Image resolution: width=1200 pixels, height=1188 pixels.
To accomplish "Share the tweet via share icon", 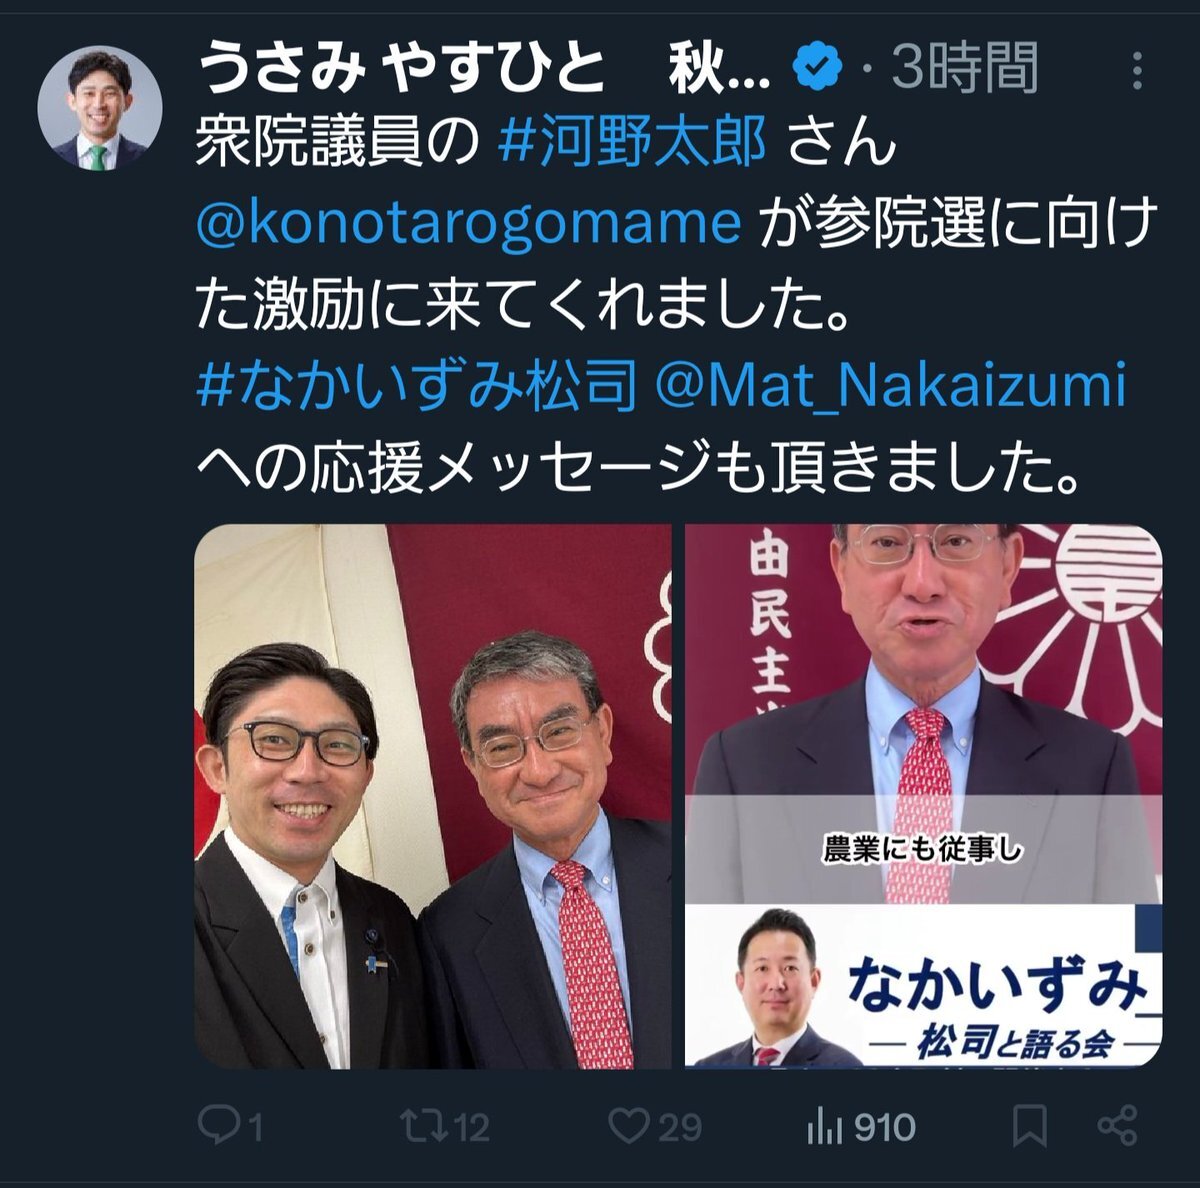I will coord(1117,1127).
